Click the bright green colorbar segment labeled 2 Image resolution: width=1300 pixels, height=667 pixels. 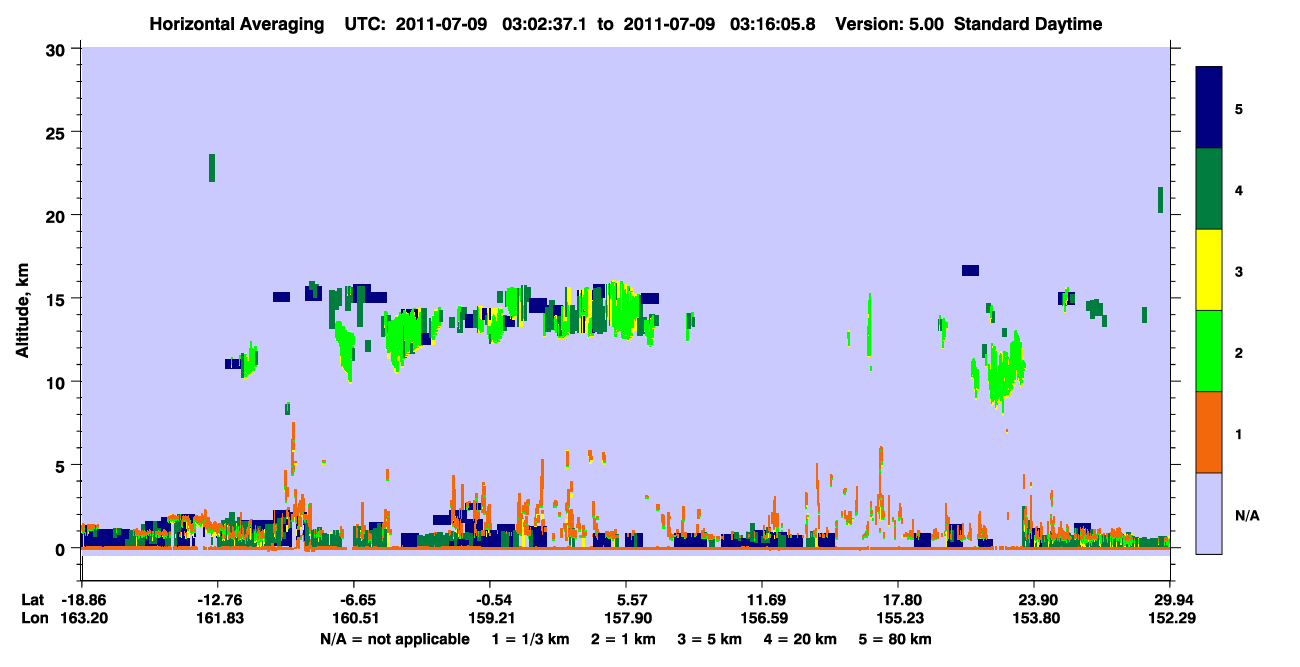point(1209,351)
